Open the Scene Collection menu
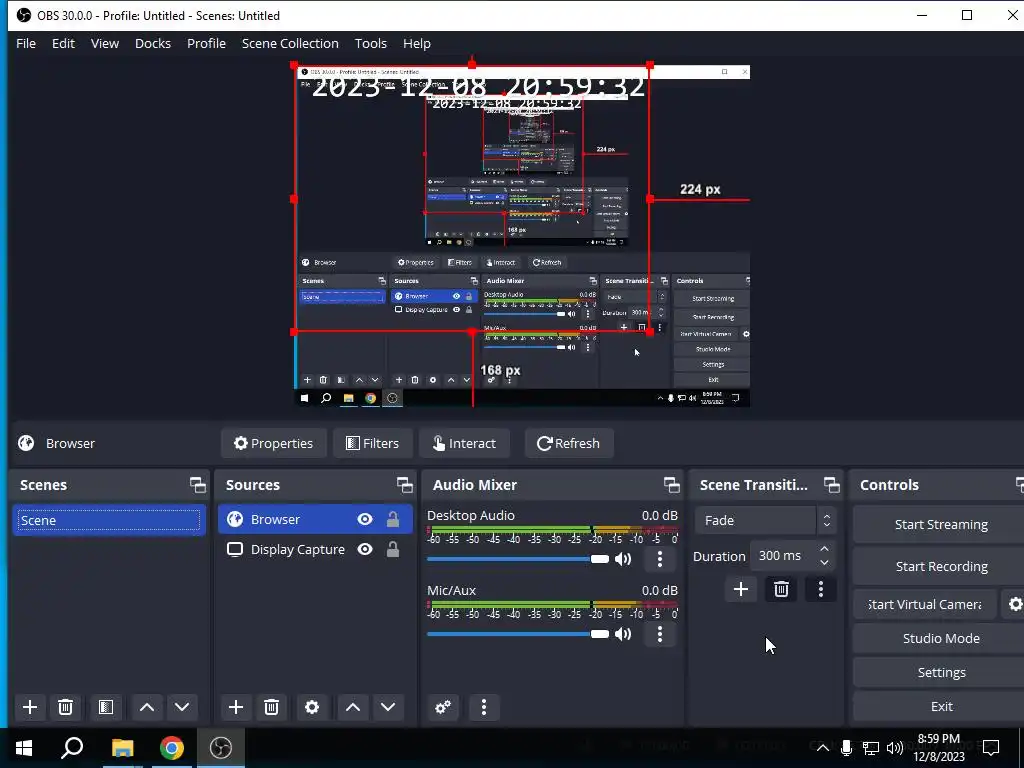Viewport: 1024px width, 768px height. 290,43
